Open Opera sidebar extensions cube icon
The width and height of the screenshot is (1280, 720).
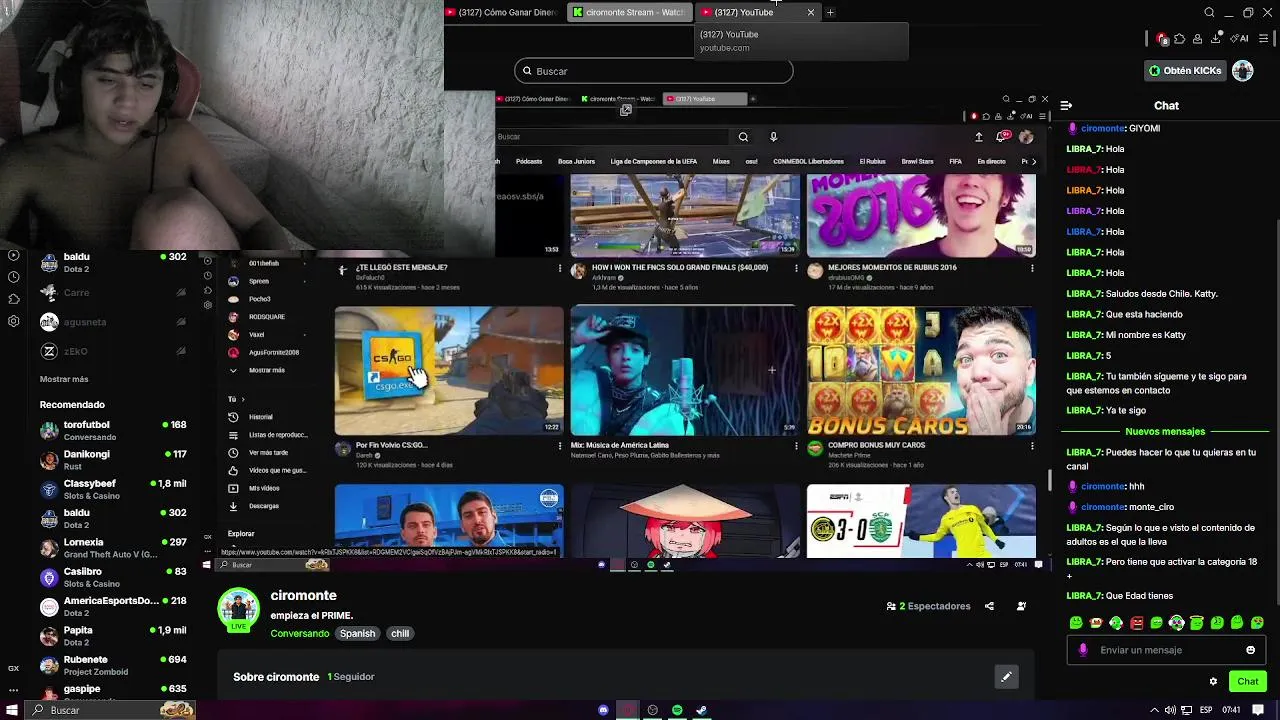tap(14, 299)
